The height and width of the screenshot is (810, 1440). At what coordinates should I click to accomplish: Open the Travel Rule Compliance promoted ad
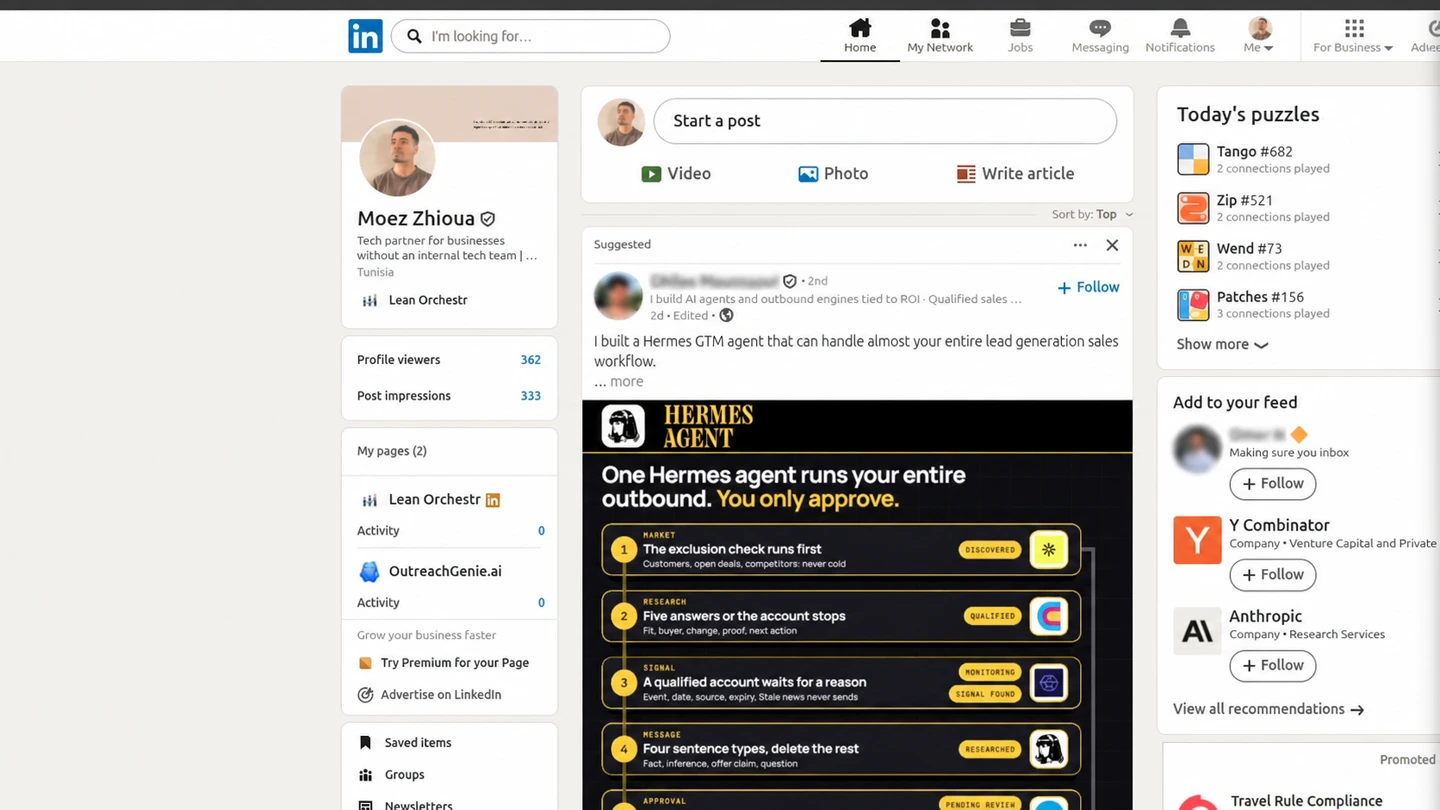coord(1306,800)
